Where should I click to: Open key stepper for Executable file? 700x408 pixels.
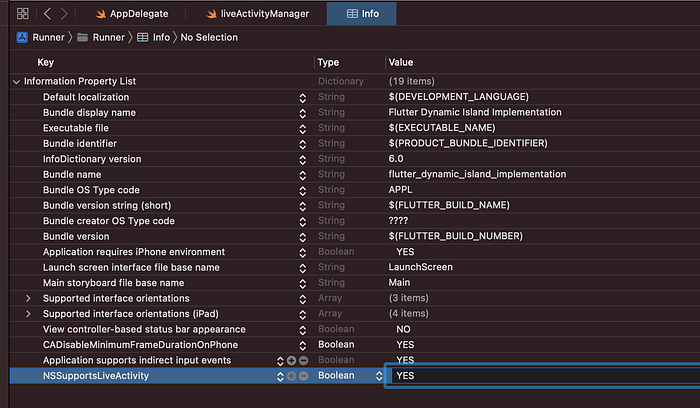[303, 129]
